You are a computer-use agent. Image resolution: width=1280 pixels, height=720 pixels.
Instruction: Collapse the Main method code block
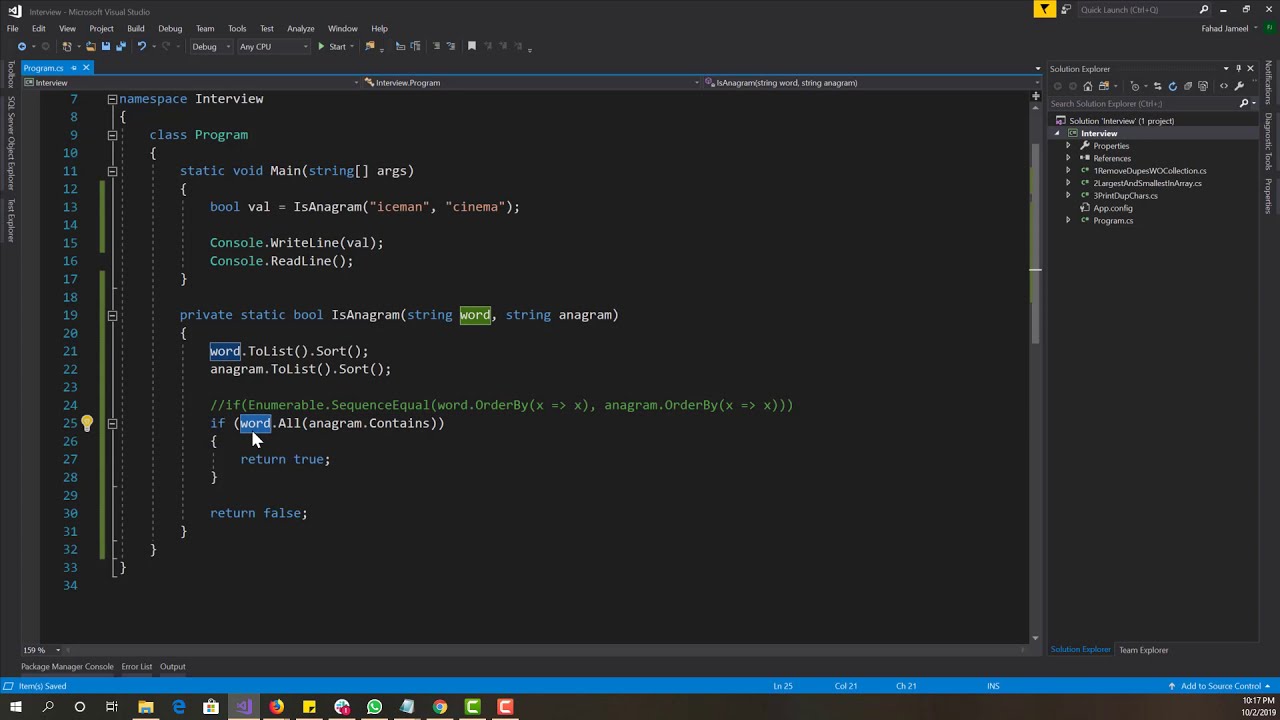112,171
